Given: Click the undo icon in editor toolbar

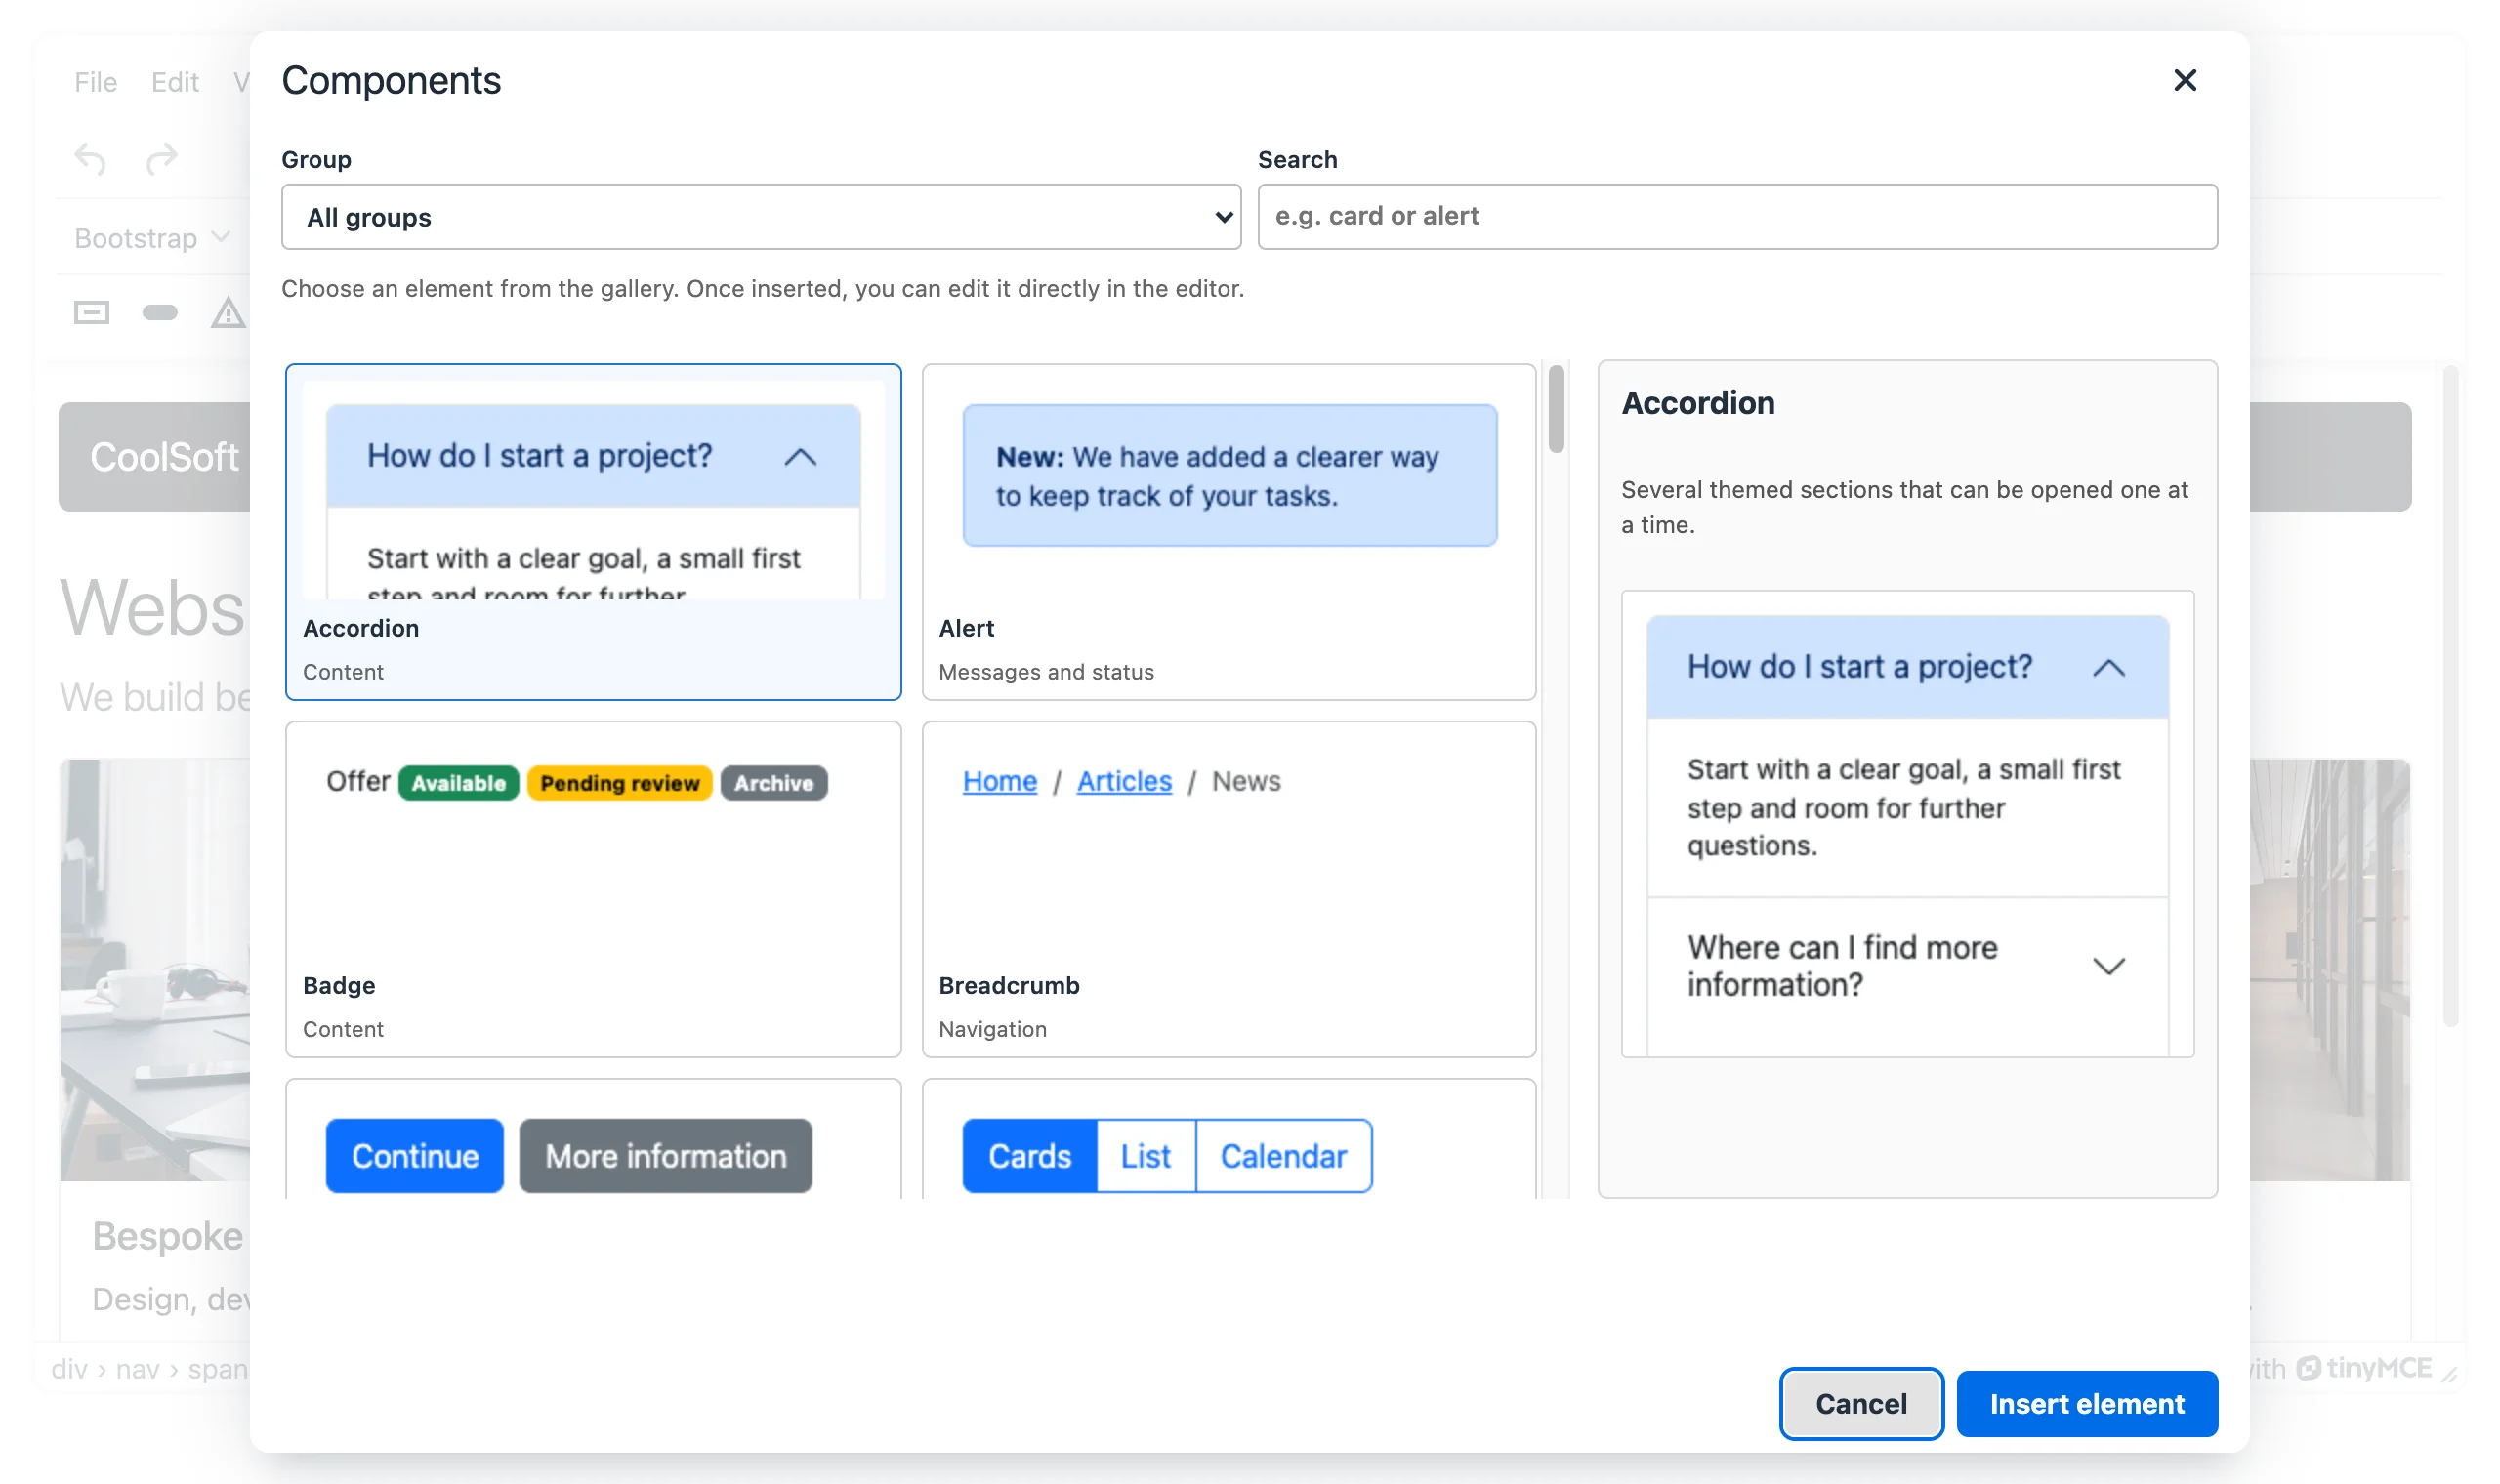Looking at the screenshot, I should pos(91,158).
